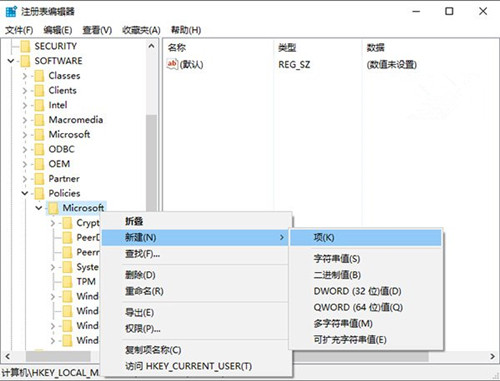Click the ODBC folder icon
This screenshot has width=500, height=381.
[x=39, y=149]
